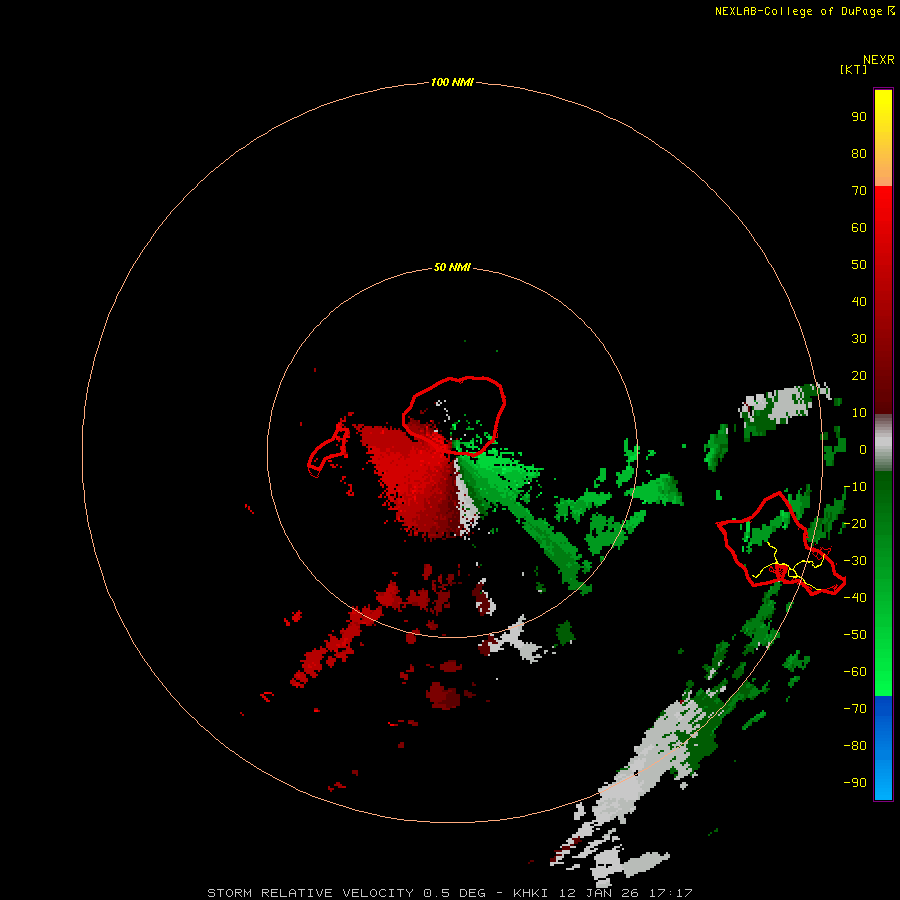Click the NEXR label above the color scale
The height and width of the screenshot is (900, 900).
click(879, 60)
